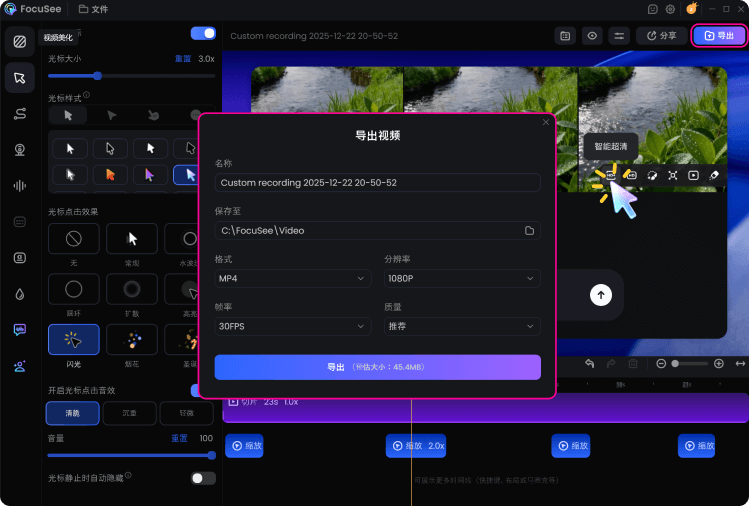This screenshot has width=749, height=506.
Task: Click the eye preview icon in top toolbar
Action: tap(592, 36)
